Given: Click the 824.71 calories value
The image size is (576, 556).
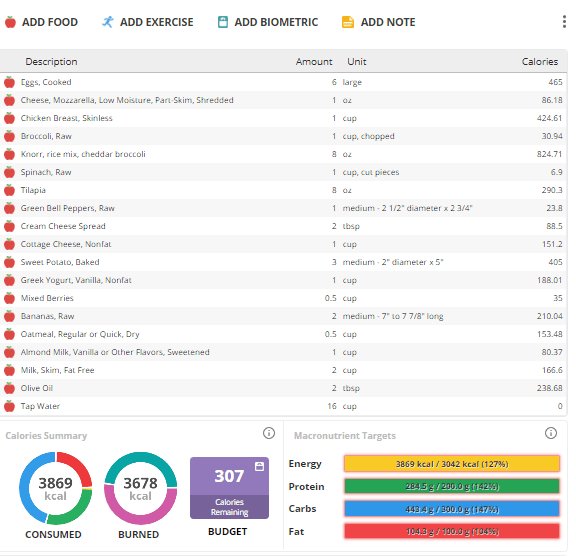Looking at the screenshot, I should pyautogui.click(x=550, y=154).
